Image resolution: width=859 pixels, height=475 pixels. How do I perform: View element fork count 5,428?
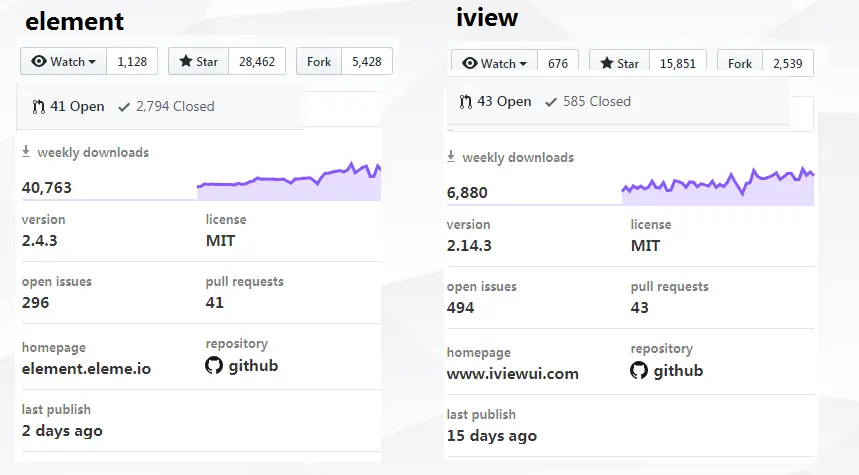click(366, 61)
